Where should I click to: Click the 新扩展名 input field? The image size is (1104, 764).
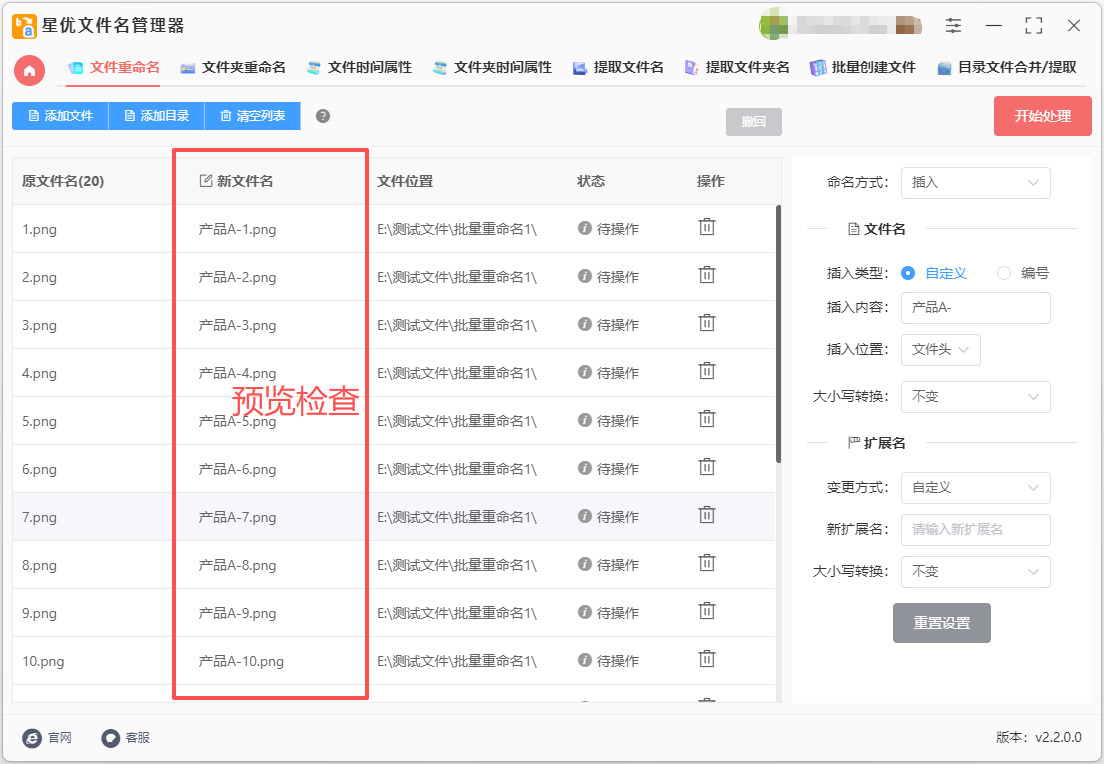coord(975,530)
